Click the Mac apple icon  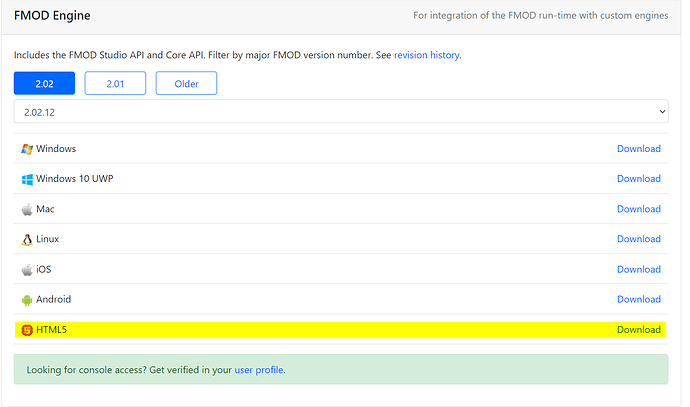click(x=27, y=209)
